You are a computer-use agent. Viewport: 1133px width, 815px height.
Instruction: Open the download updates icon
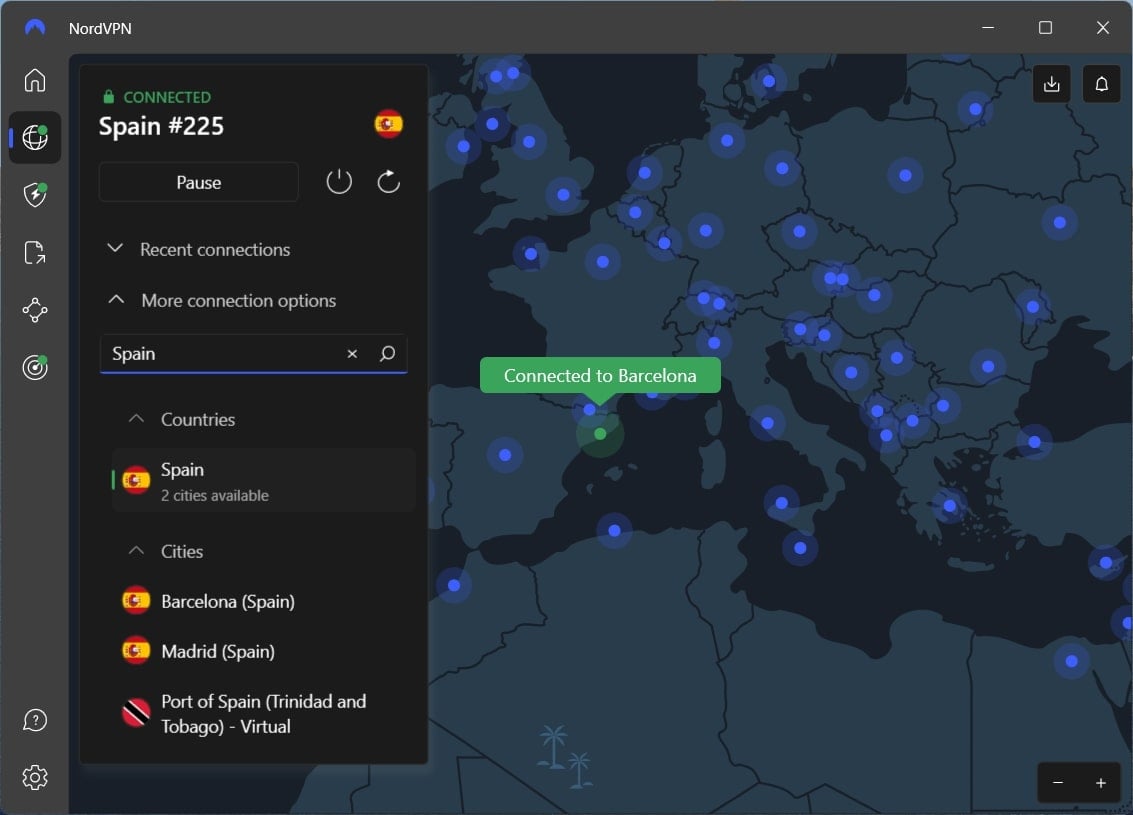pyautogui.click(x=1051, y=84)
